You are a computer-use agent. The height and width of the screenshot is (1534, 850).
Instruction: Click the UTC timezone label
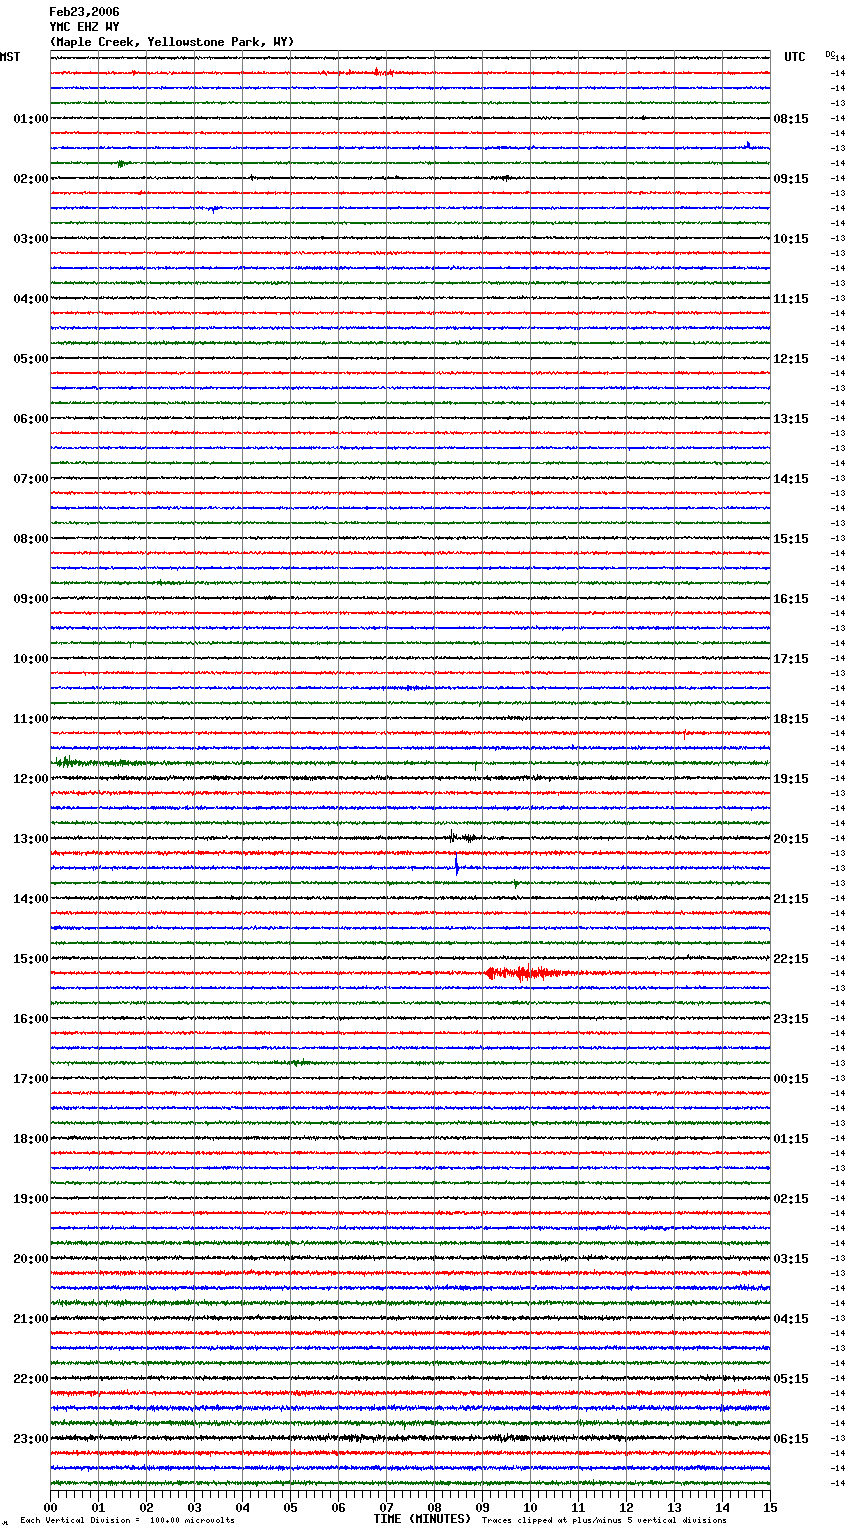click(795, 57)
